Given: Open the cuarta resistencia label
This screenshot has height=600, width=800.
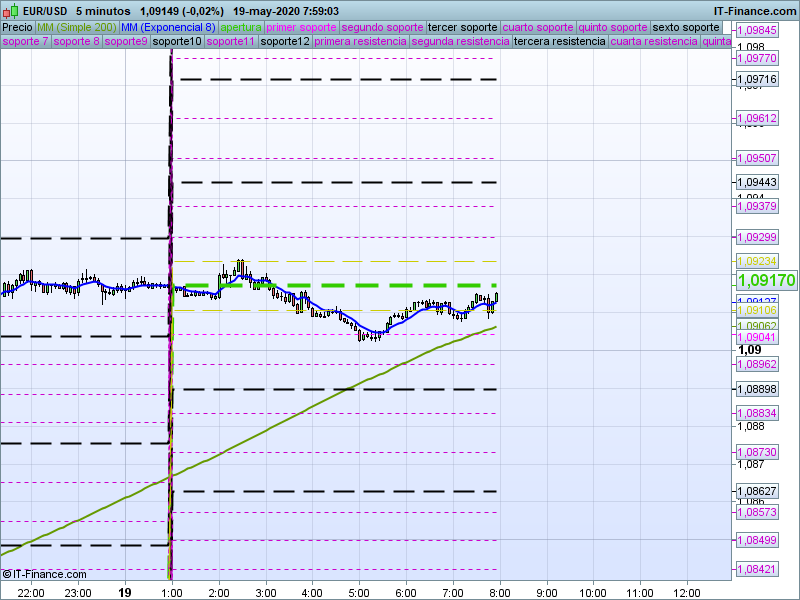Looking at the screenshot, I should pyautogui.click(x=654, y=42).
